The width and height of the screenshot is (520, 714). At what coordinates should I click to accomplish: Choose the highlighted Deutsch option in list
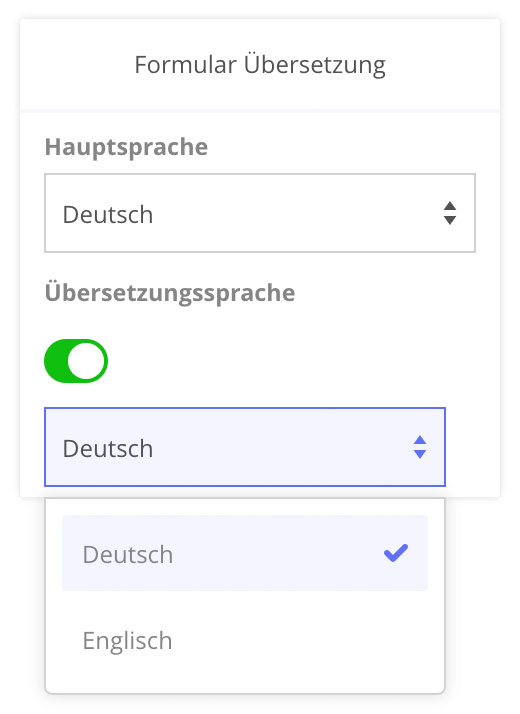point(245,553)
